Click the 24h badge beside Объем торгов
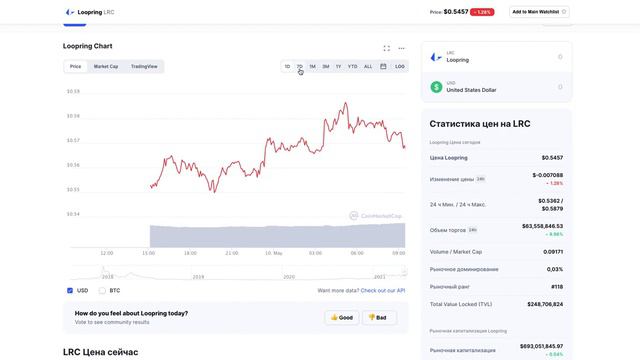Viewport: 640px width, 360px height. [473, 230]
